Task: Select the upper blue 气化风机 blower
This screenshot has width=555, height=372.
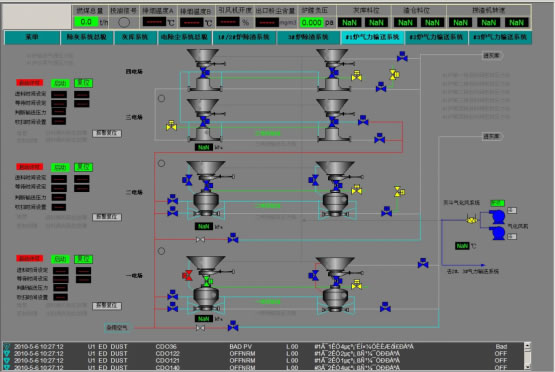Action: pos(497,217)
